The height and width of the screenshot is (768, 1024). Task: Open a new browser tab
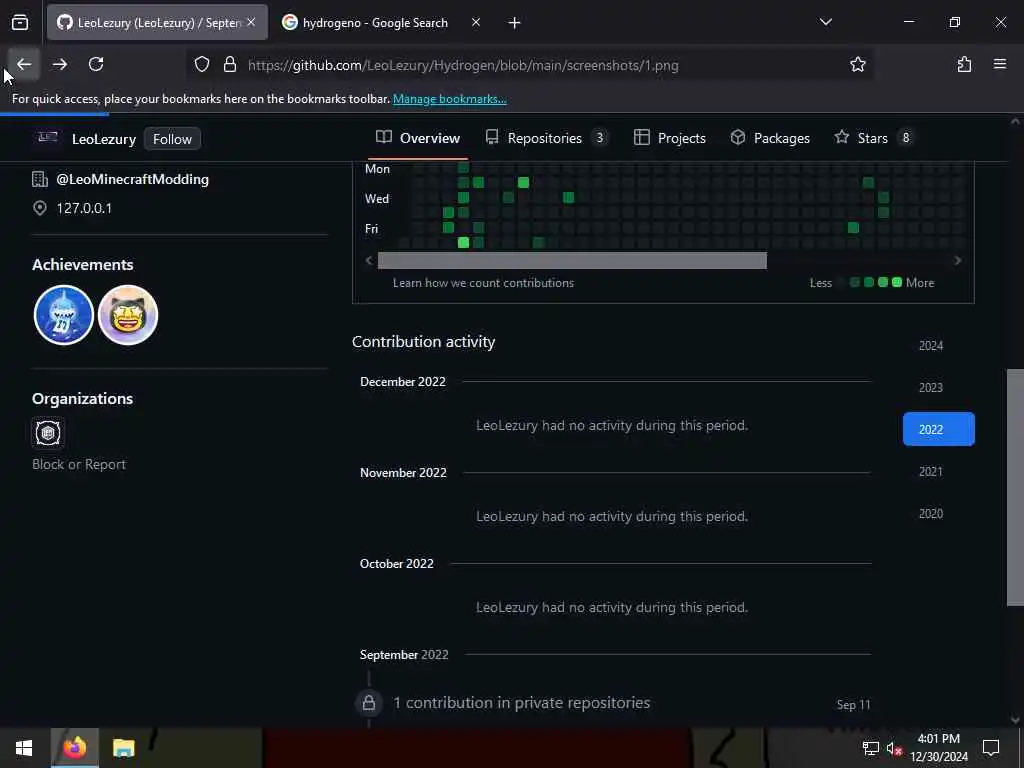pyautogui.click(x=515, y=23)
